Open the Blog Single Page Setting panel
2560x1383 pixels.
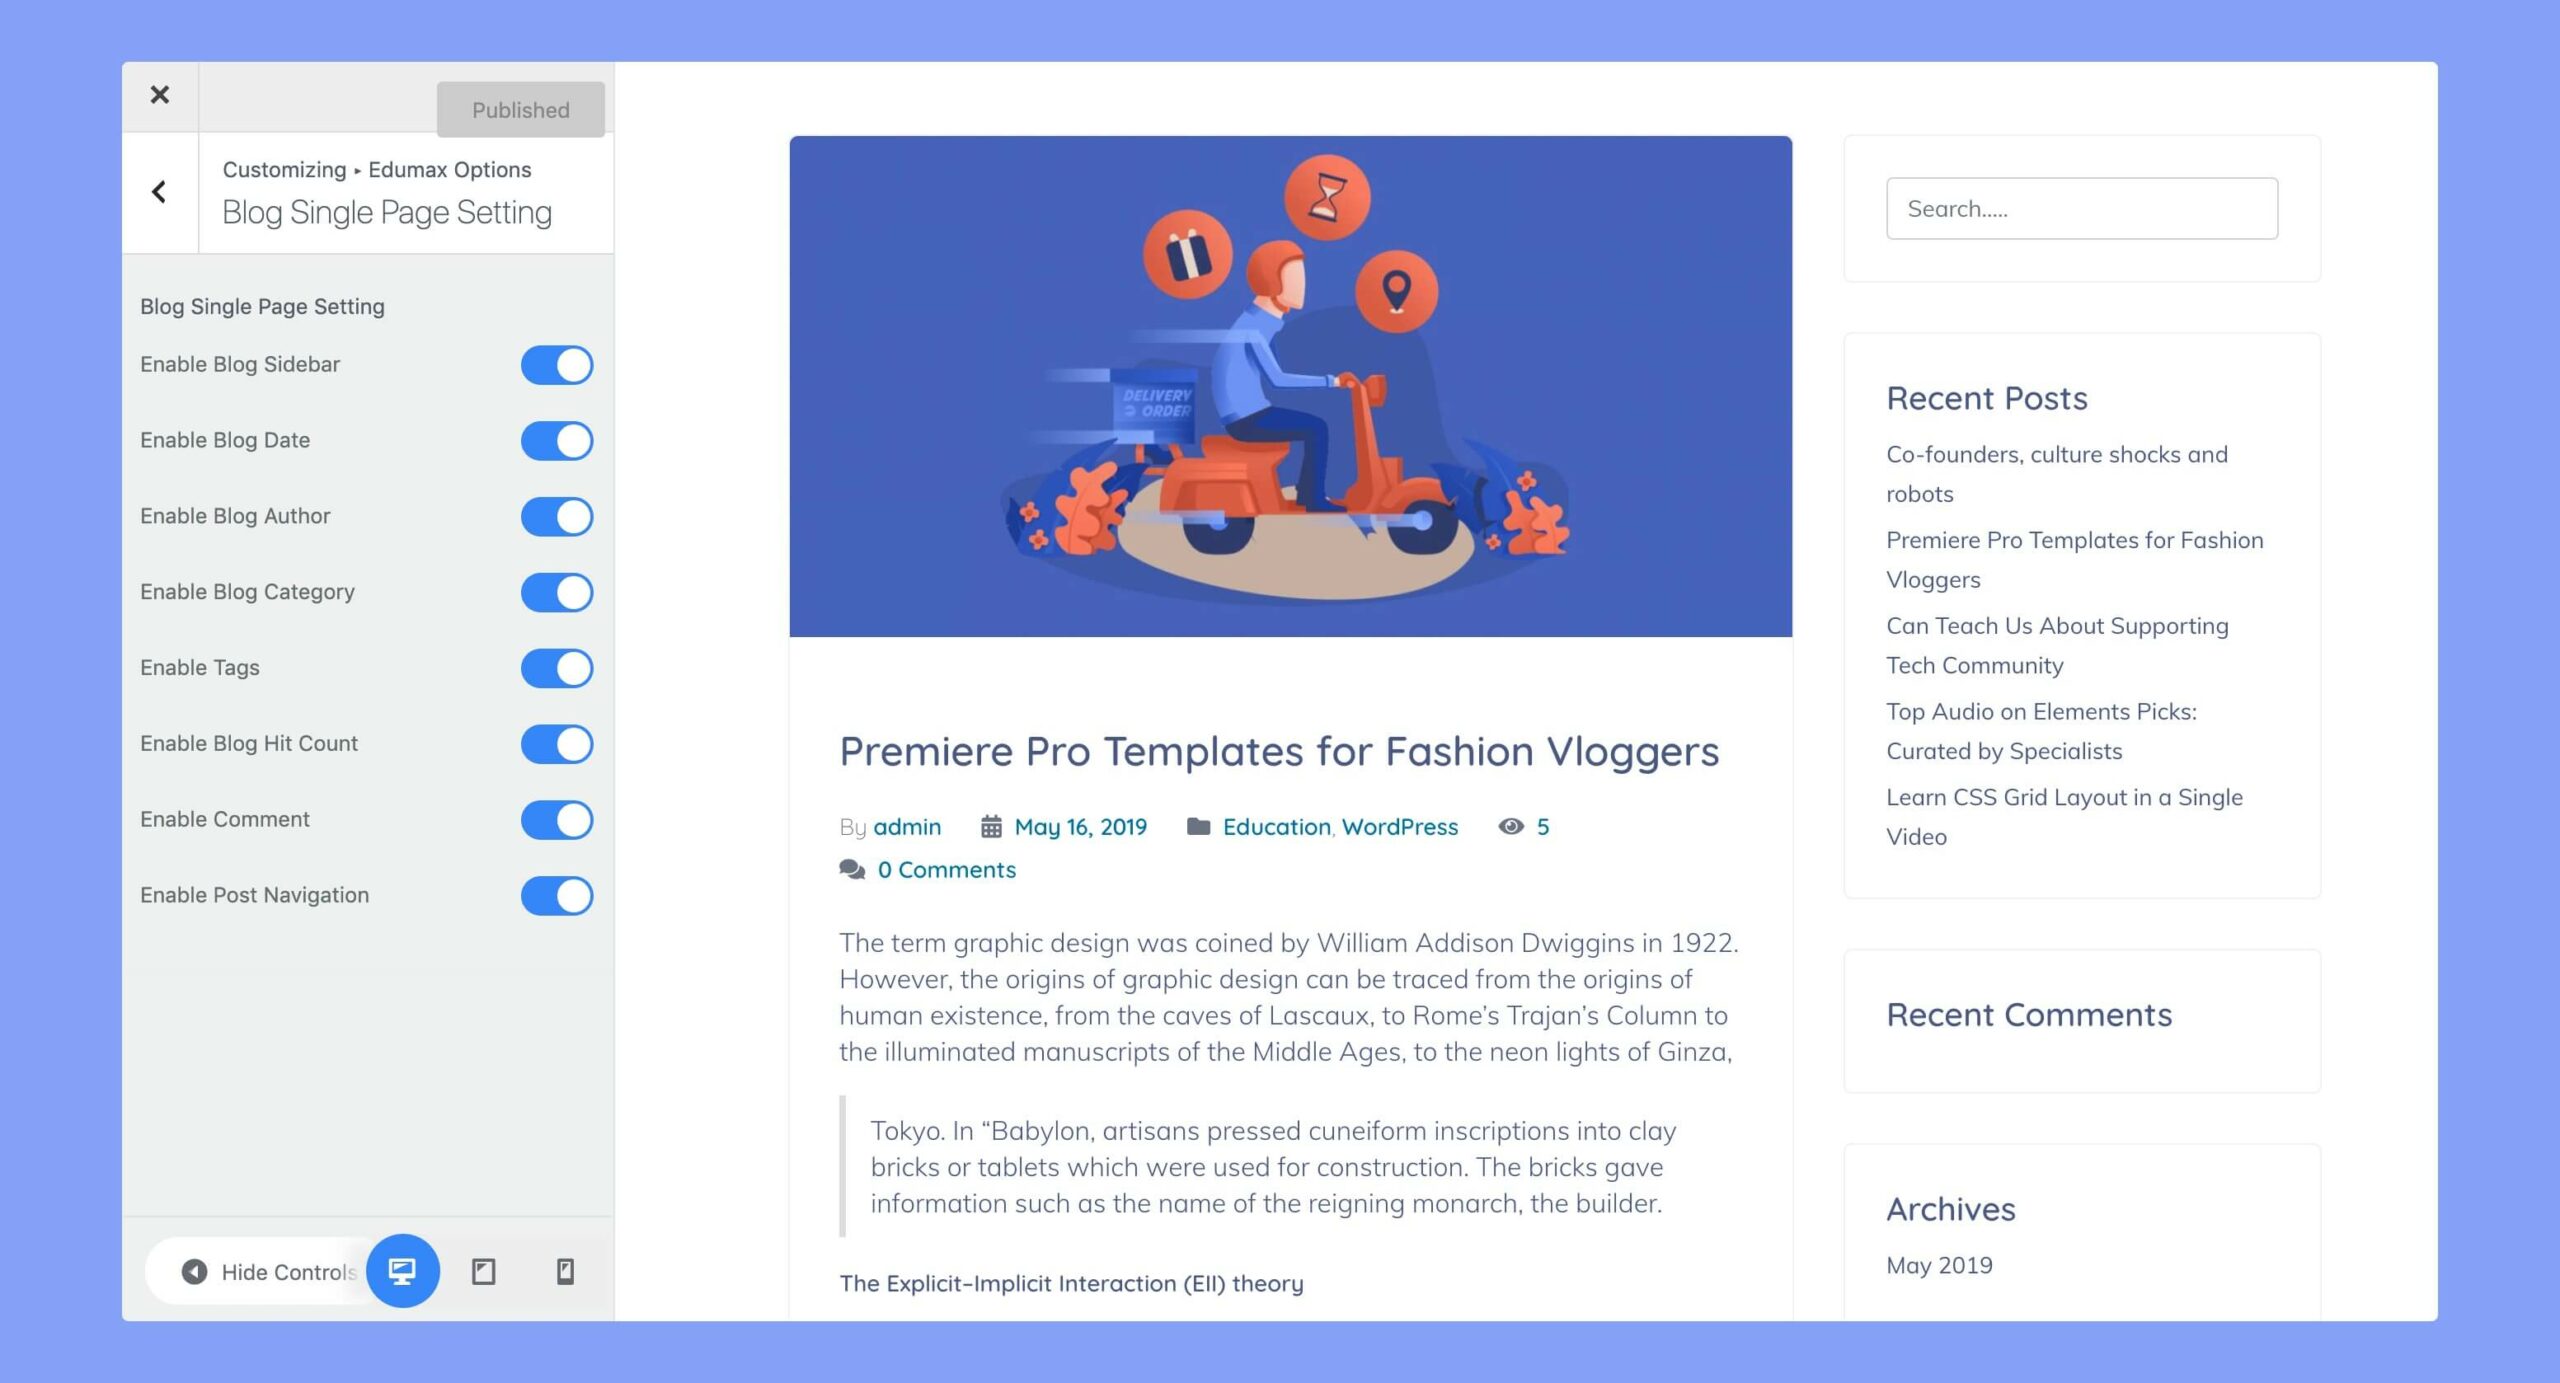coord(387,209)
